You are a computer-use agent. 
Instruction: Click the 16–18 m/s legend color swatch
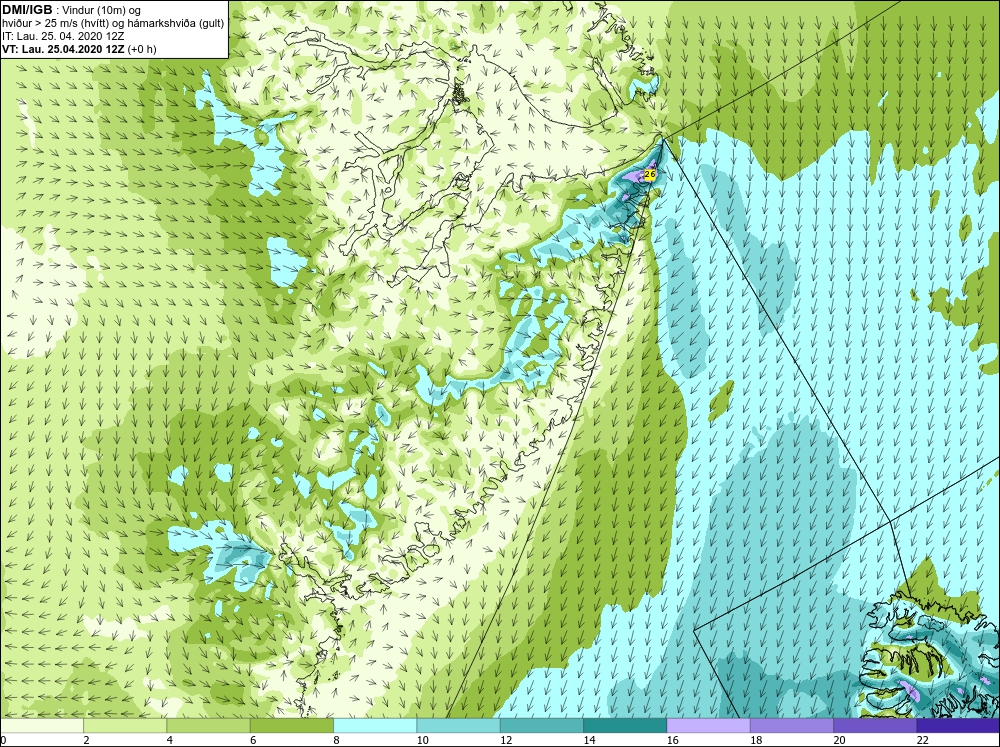[708, 725]
